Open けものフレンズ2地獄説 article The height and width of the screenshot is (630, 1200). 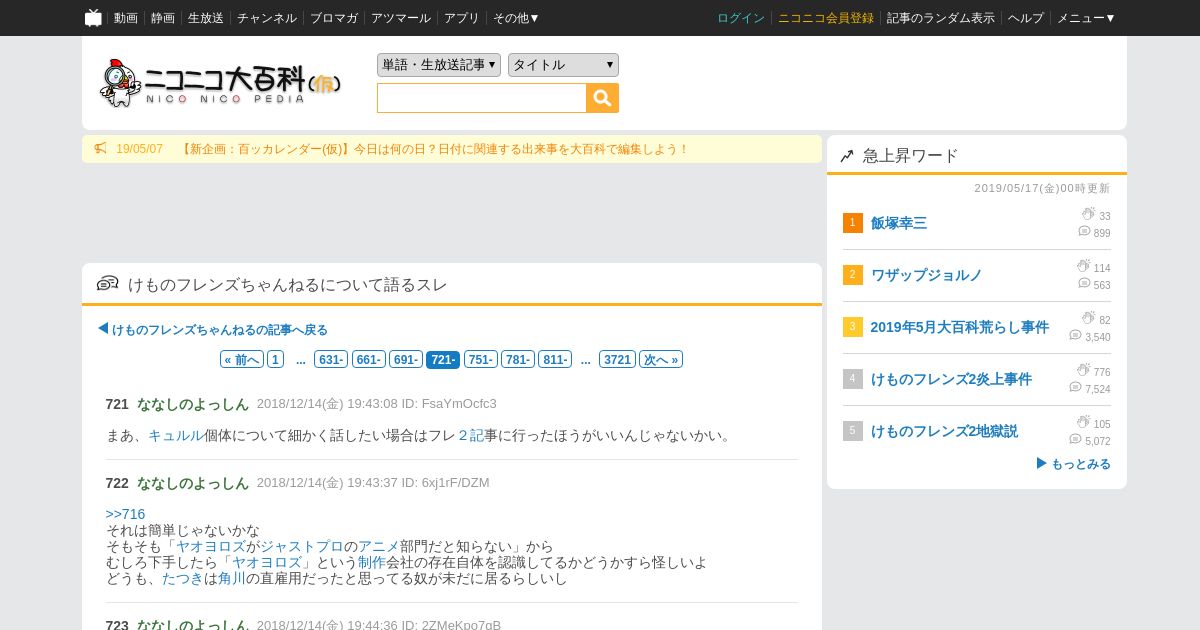point(944,431)
